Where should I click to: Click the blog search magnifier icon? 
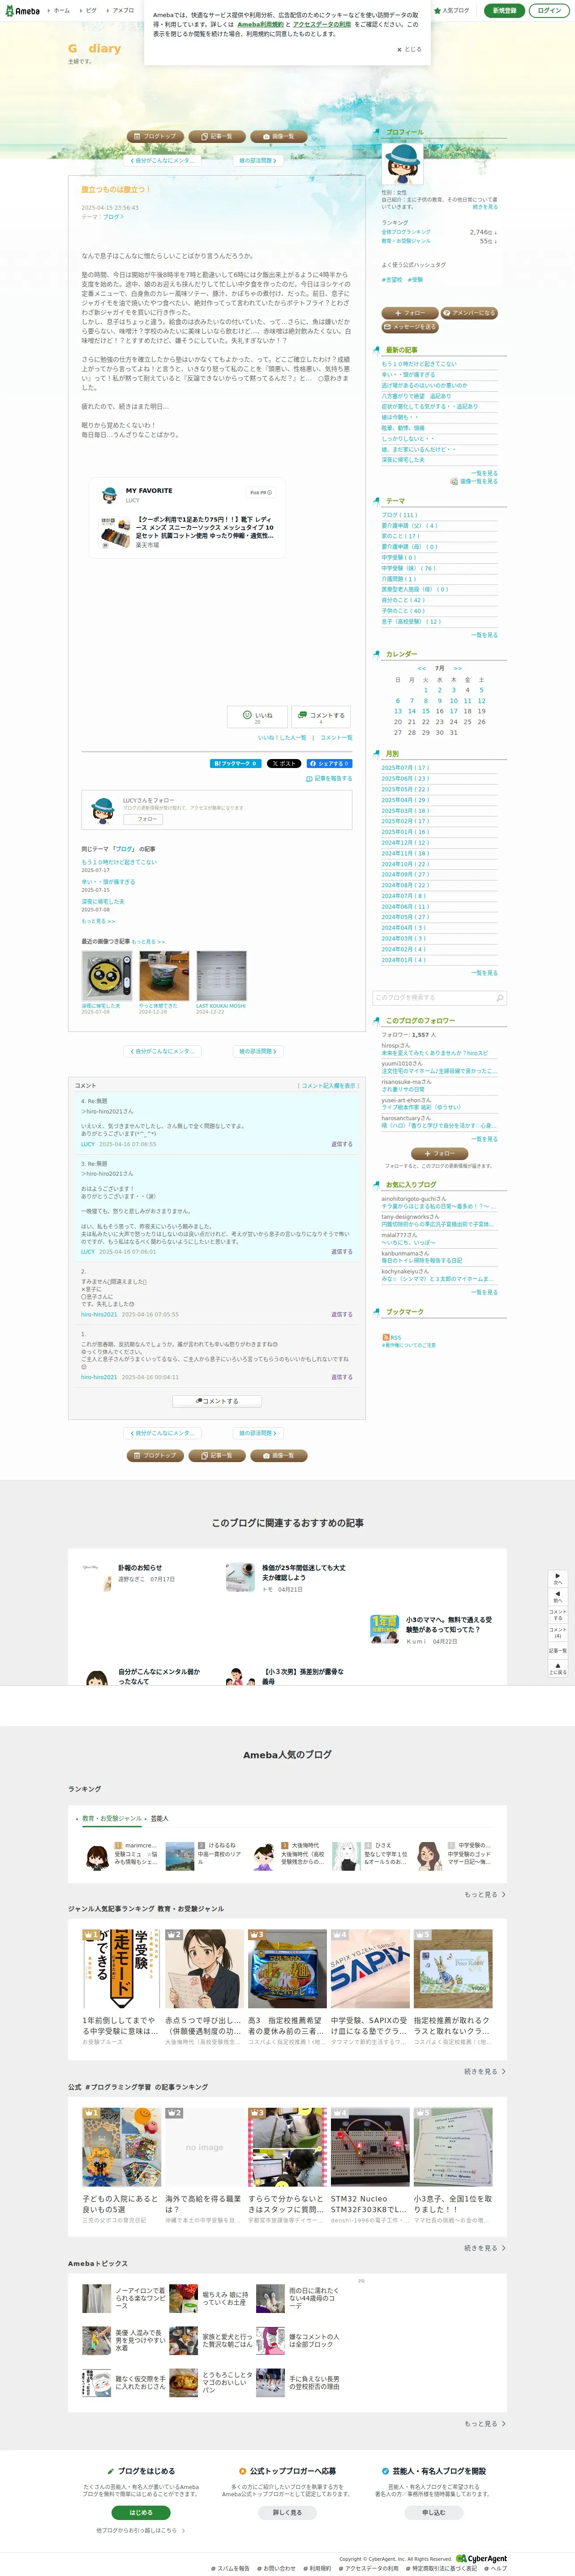(501, 997)
